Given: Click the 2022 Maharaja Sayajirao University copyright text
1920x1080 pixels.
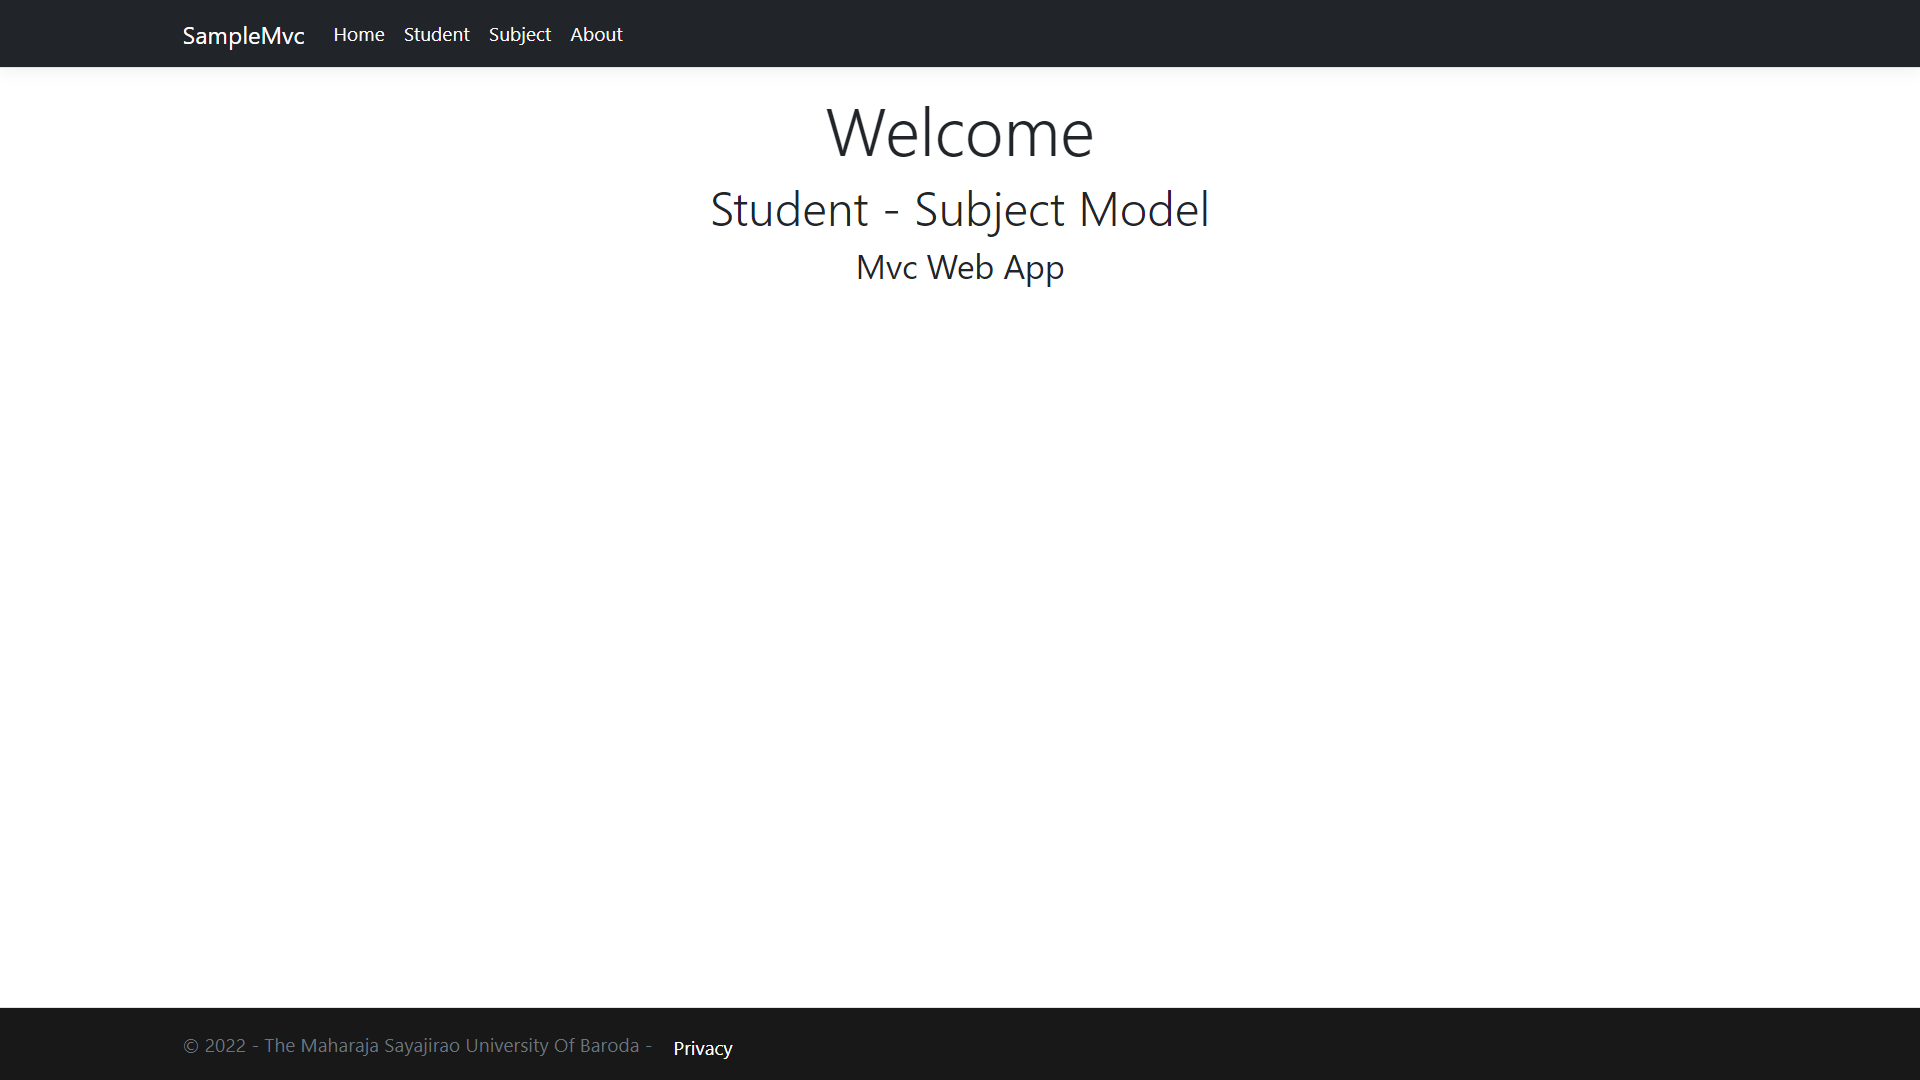Looking at the screenshot, I should 418,1046.
